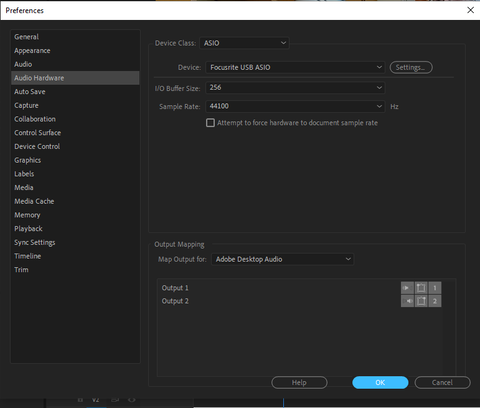
Task: Enable Attempt to force hardware to document sample rate
Action: 210,123
